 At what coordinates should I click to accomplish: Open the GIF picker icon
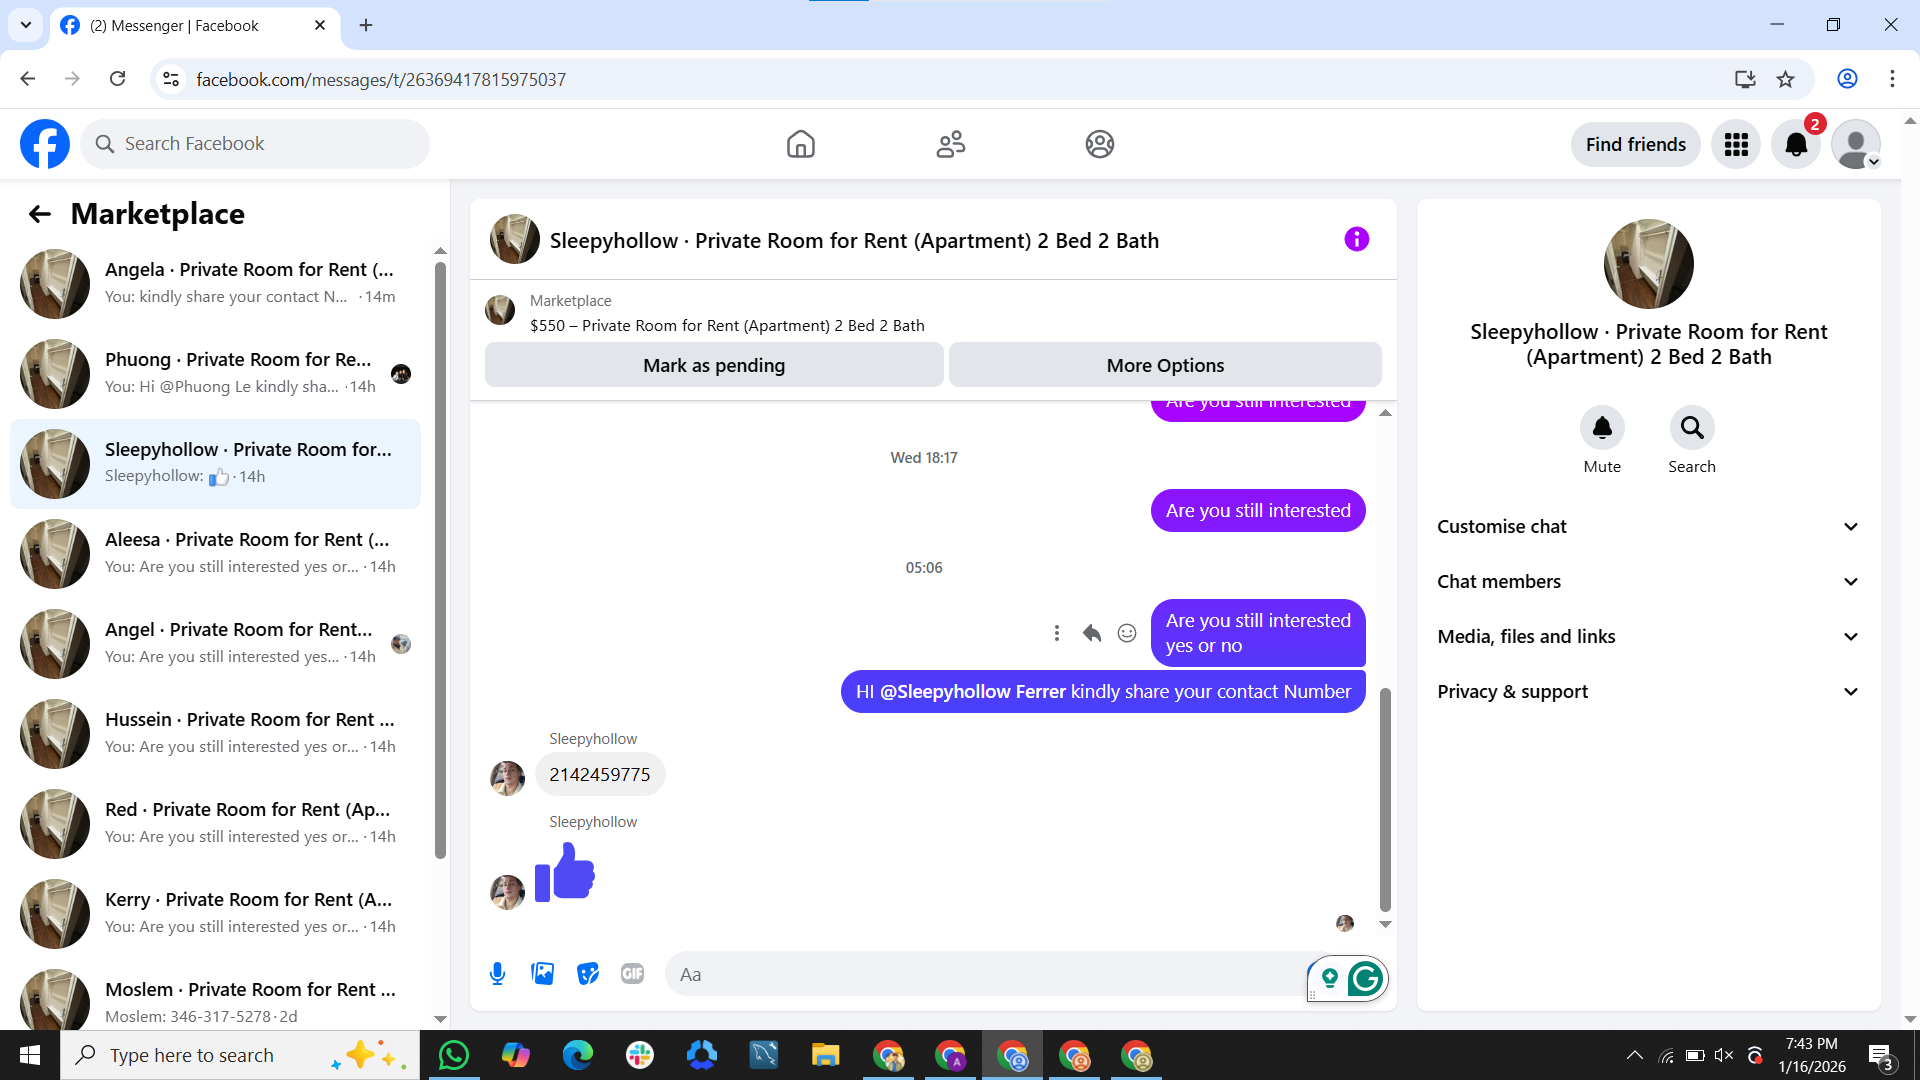click(x=632, y=973)
